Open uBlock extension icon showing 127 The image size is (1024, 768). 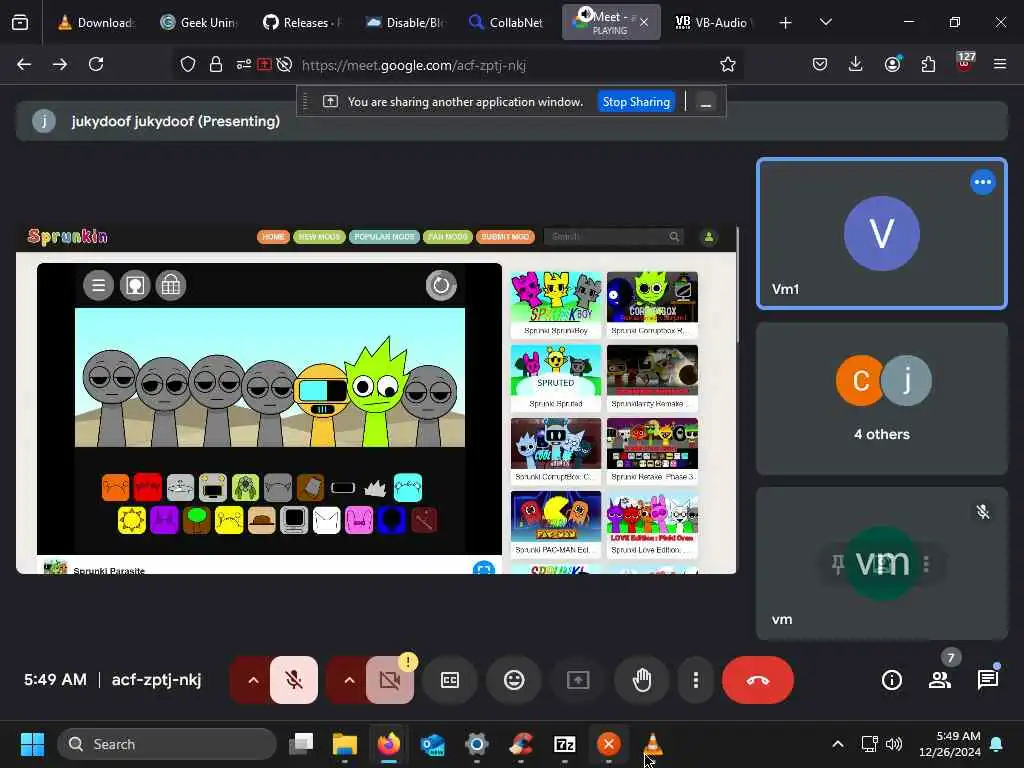pos(965,63)
